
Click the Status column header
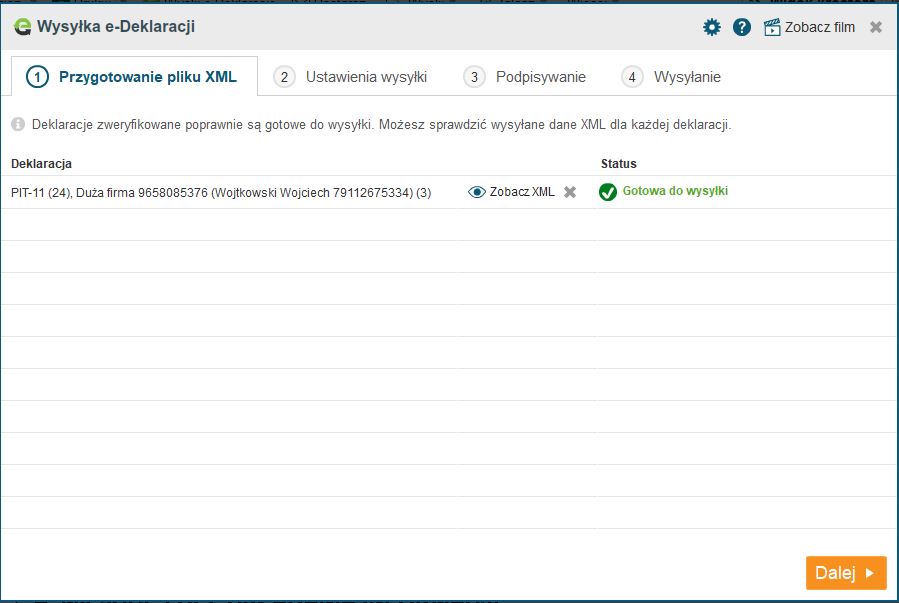click(x=619, y=164)
